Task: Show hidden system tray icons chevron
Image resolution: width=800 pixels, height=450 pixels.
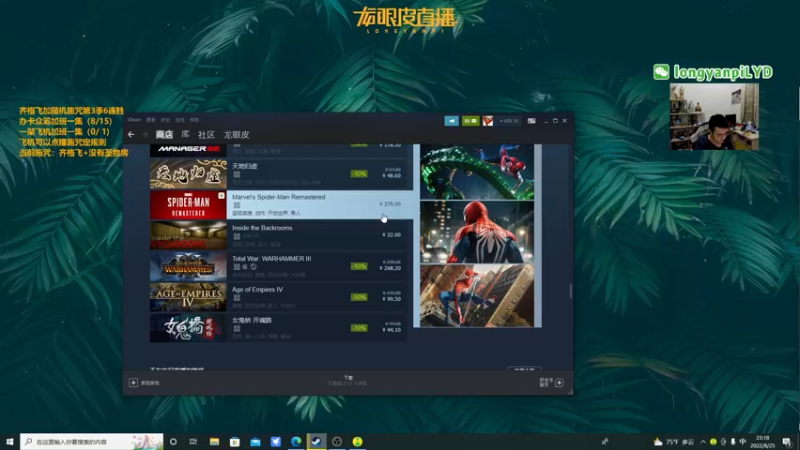Action: (703, 441)
